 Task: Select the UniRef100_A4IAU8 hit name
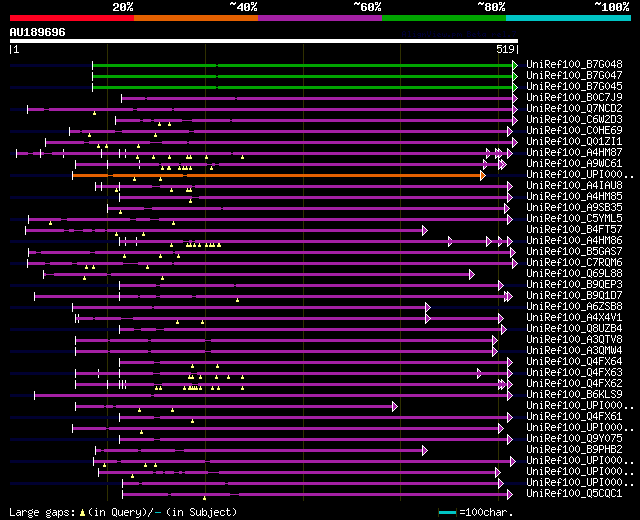(x=574, y=186)
